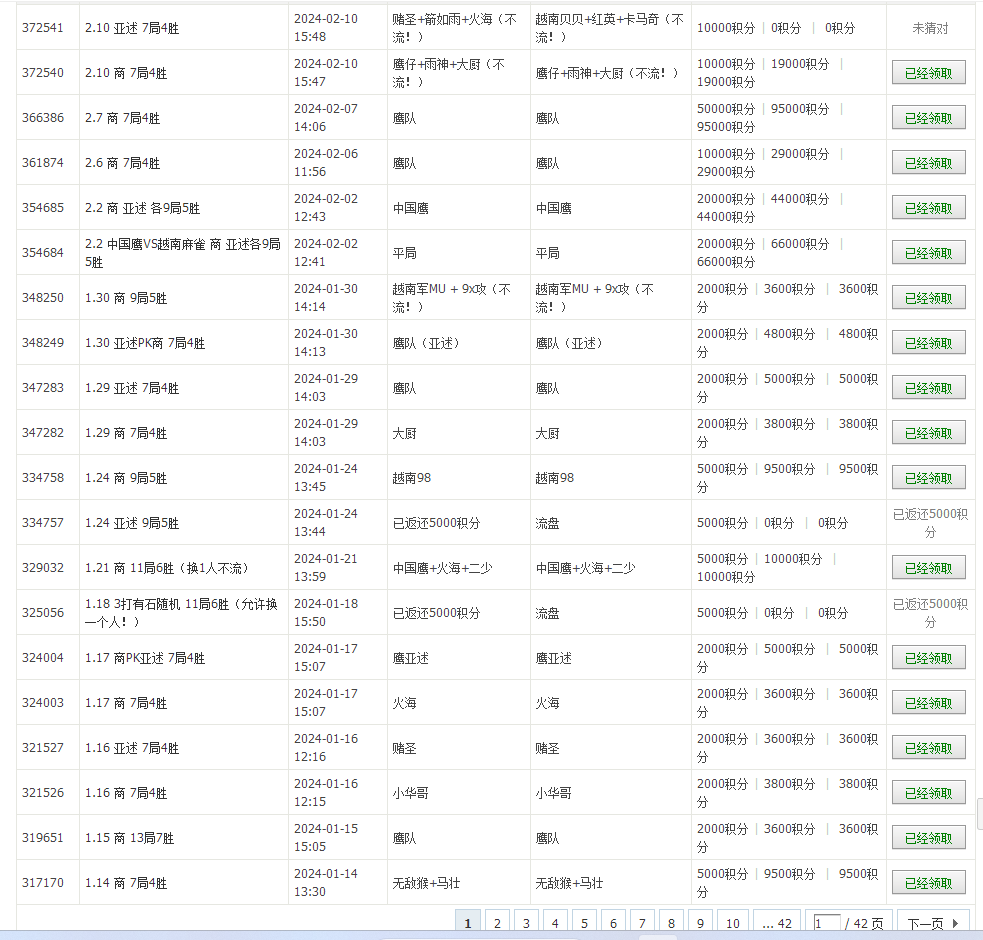Image resolution: width=983 pixels, height=940 pixels.
Task: Select current page 1 in pagination
Action: (x=467, y=923)
